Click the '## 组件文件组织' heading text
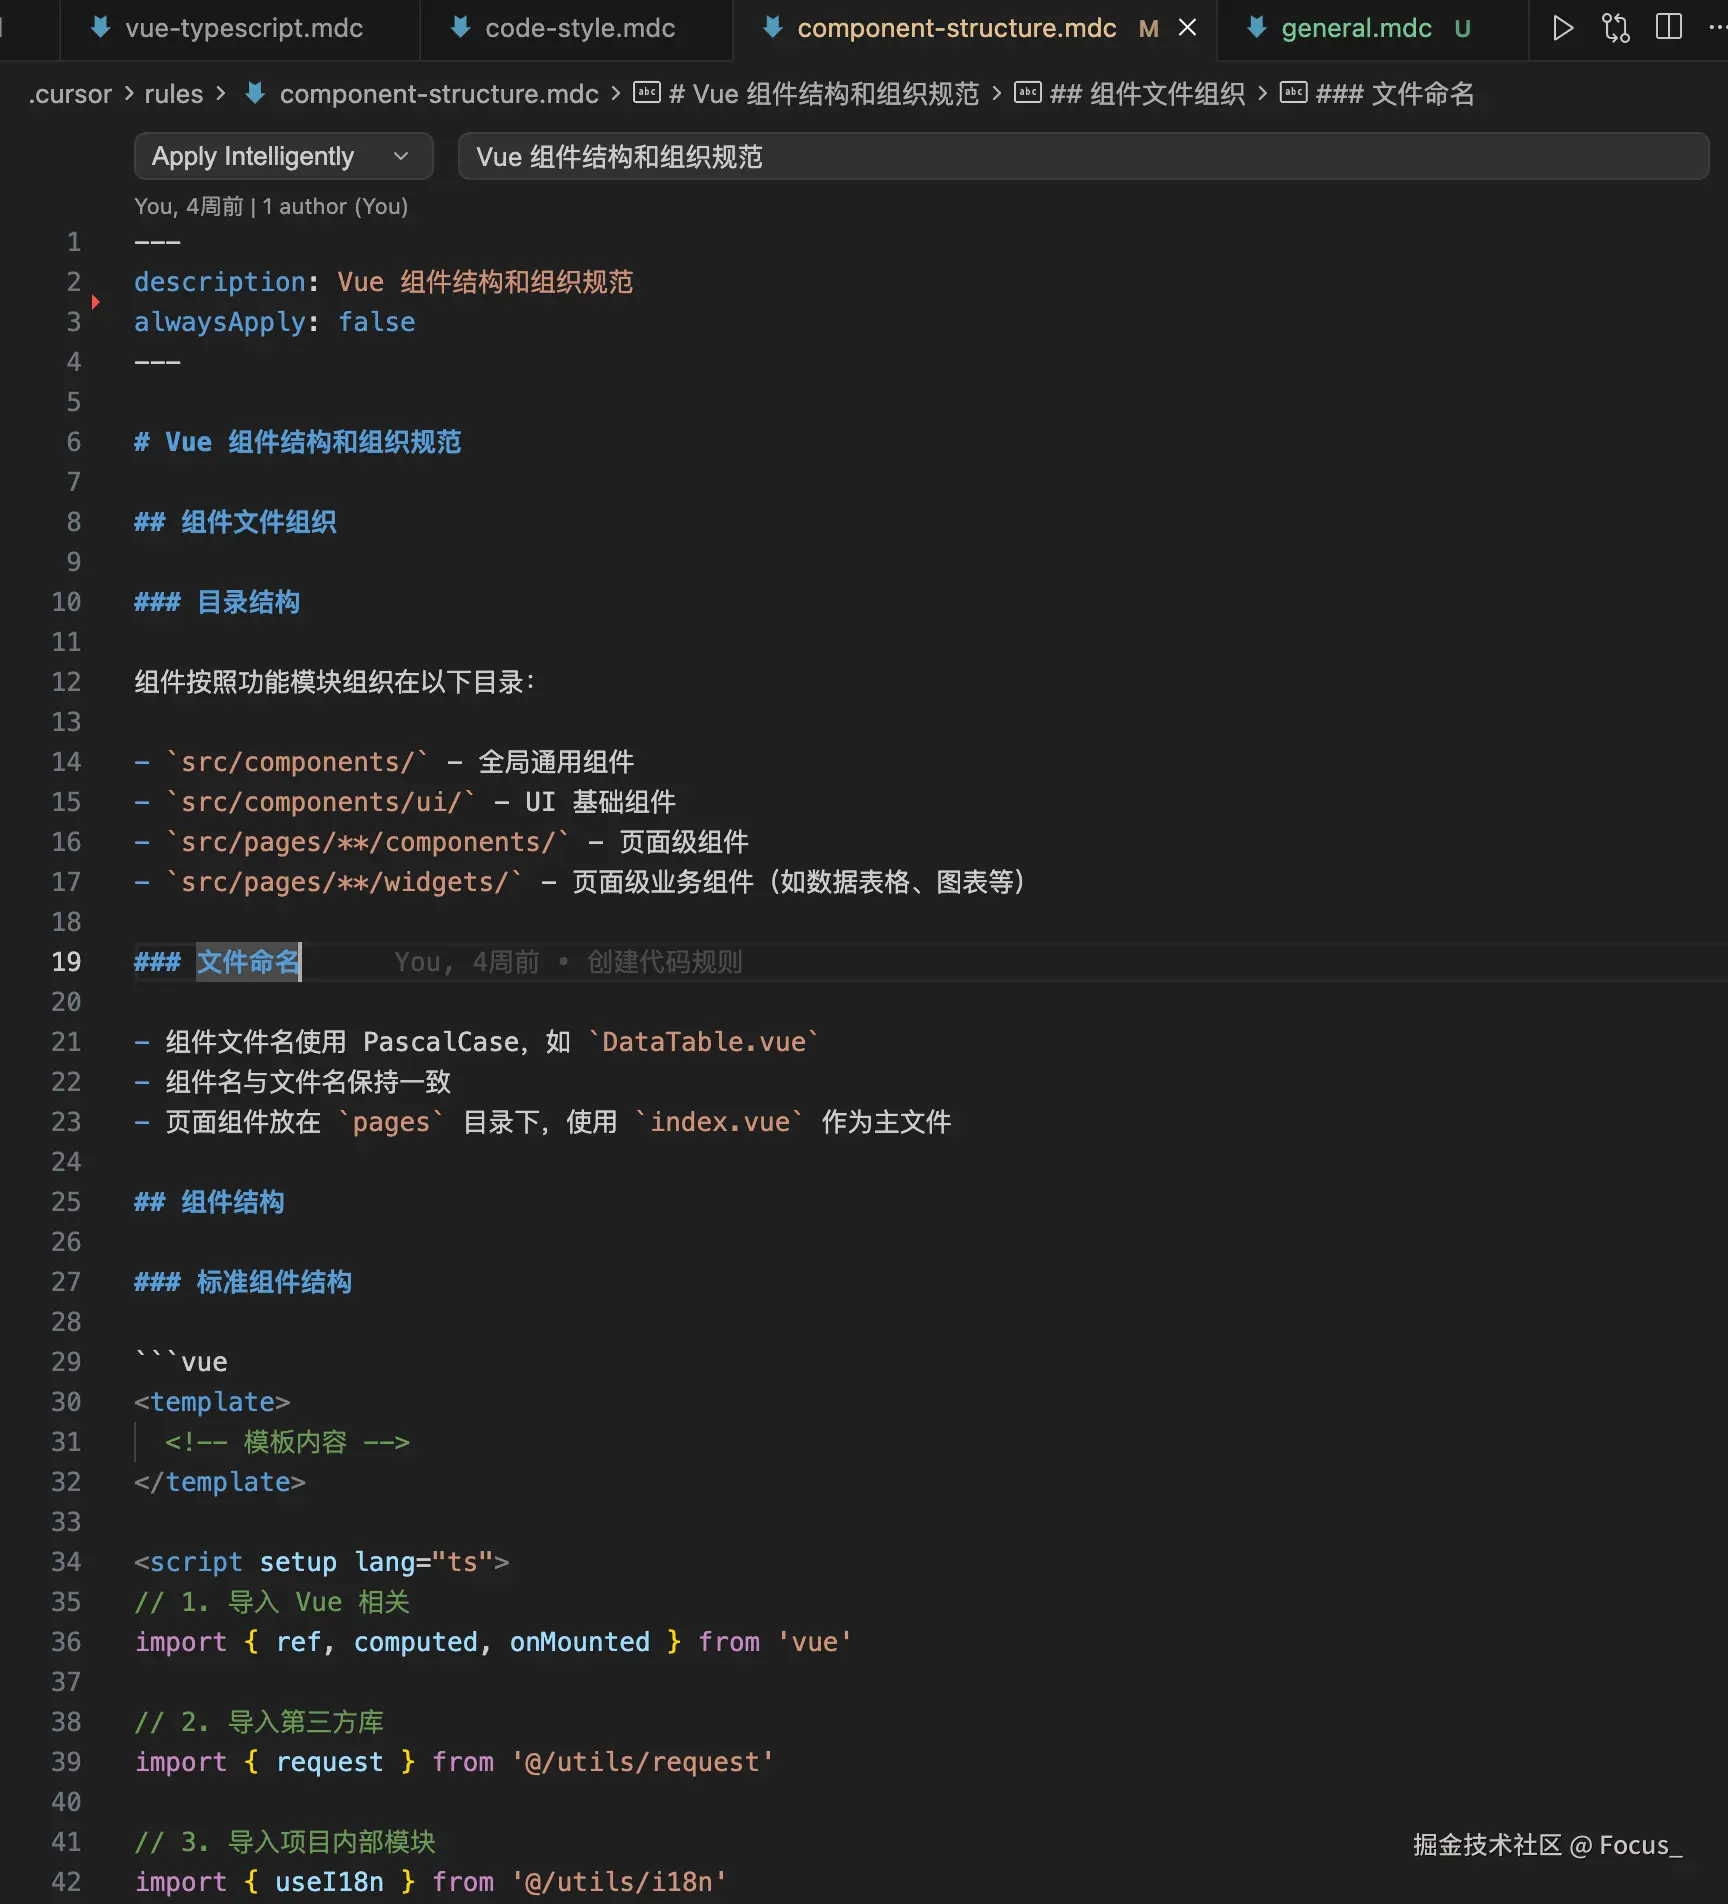This screenshot has width=1728, height=1904. point(235,522)
